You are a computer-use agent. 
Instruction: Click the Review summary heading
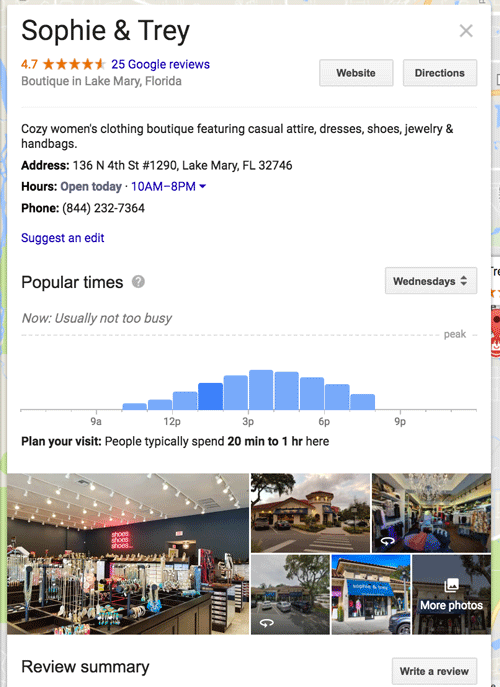coord(85,667)
